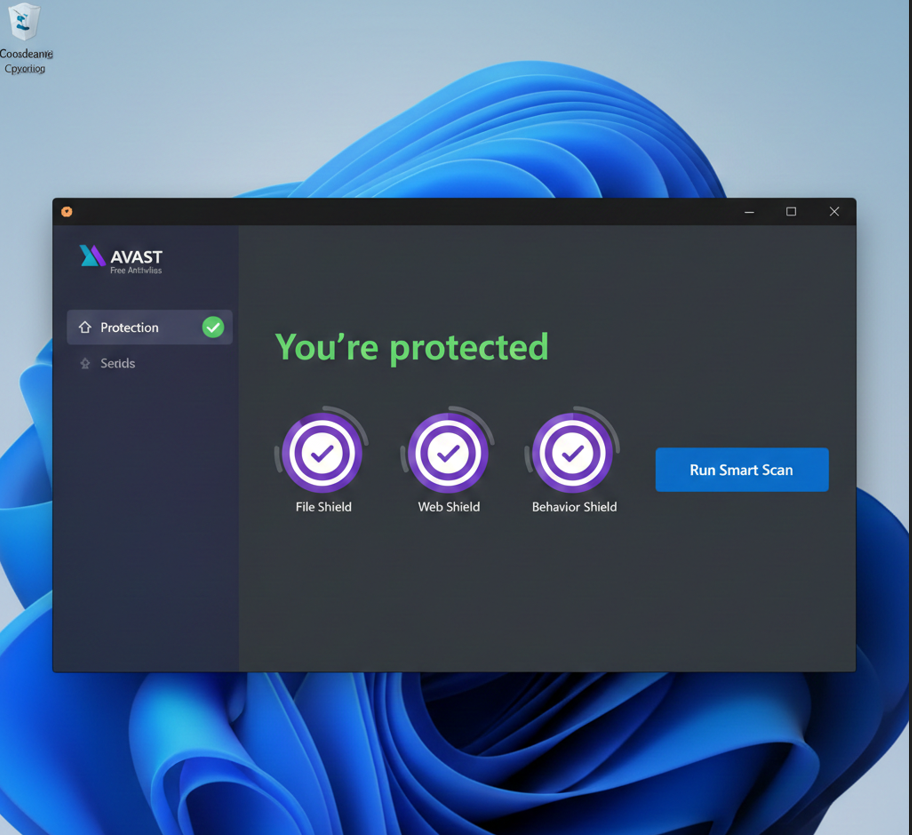The height and width of the screenshot is (835, 912).
Task: Click the small icon below the Protection house icon
Action: [85, 364]
